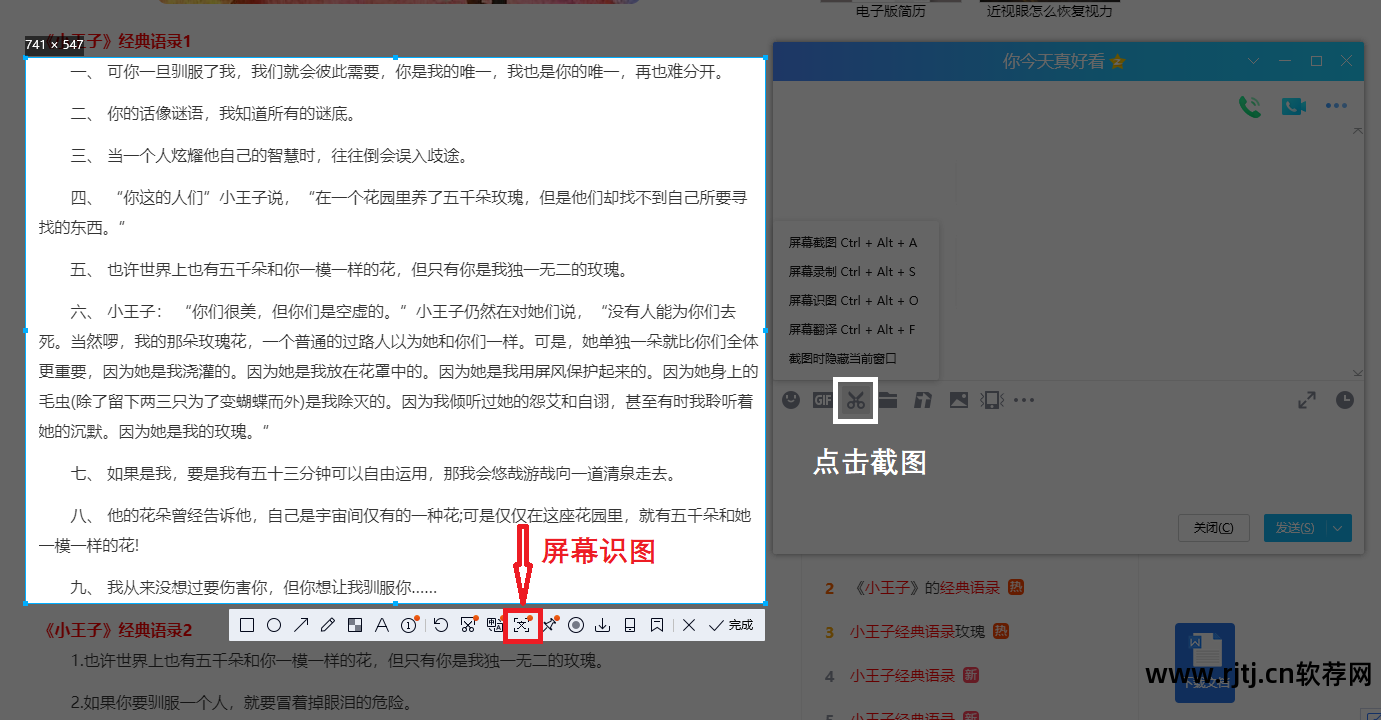
Task: Save the screenshot with the download icon
Action: click(x=603, y=626)
